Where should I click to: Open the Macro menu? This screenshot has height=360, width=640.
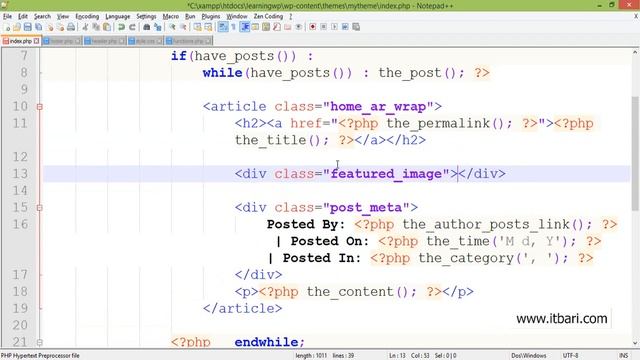pyautogui.click(x=171, y=16)
